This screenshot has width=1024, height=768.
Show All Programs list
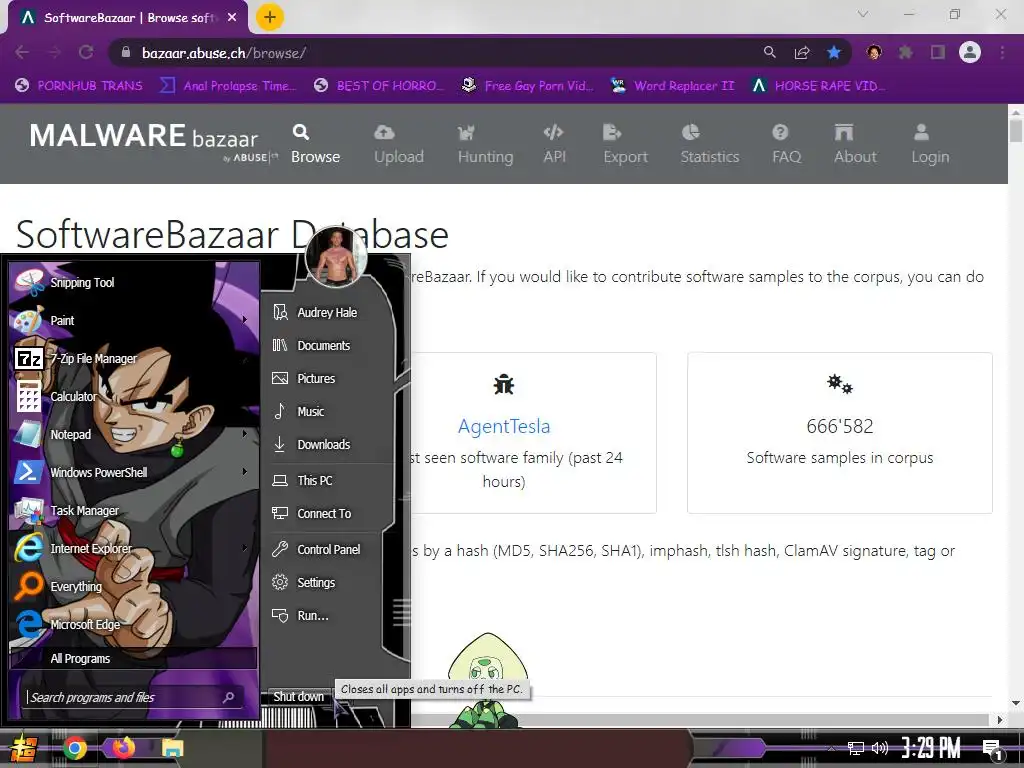[x=134, y=658]
